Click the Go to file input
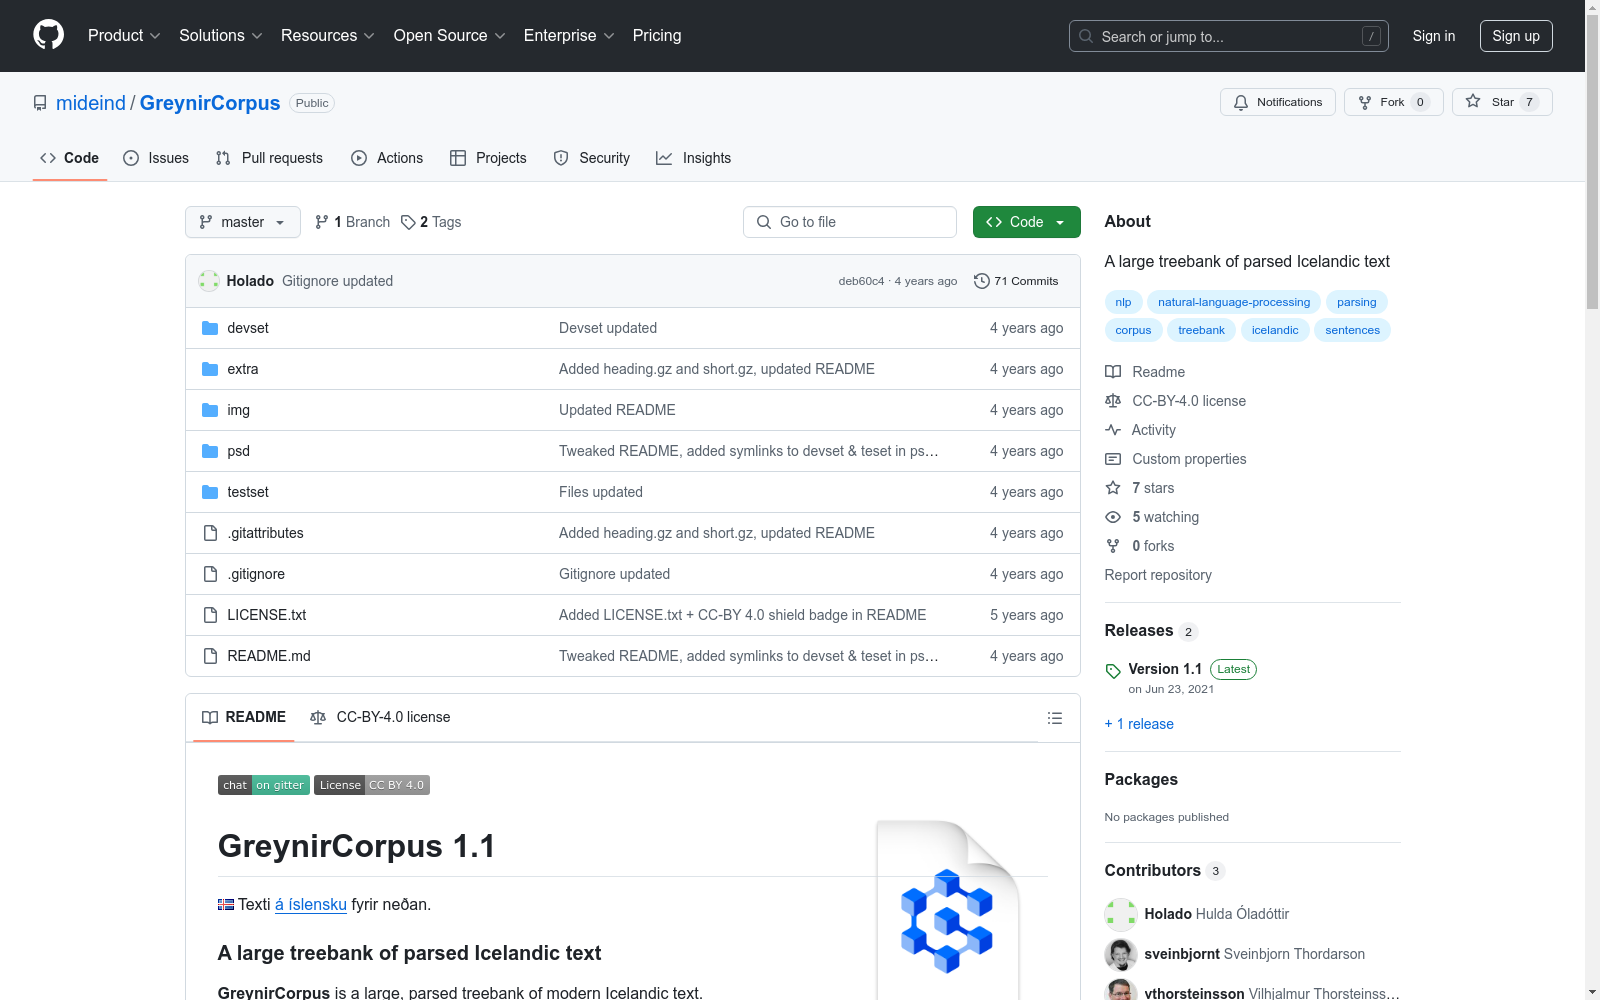Screen dimensions: 1600x1000 point(850,222)
